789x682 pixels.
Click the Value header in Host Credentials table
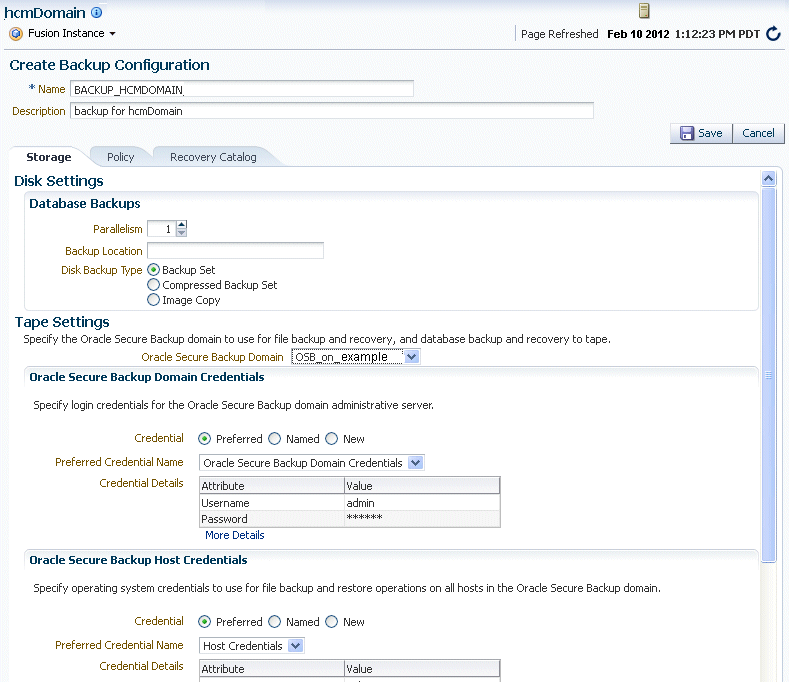click(x=422, y=668)
